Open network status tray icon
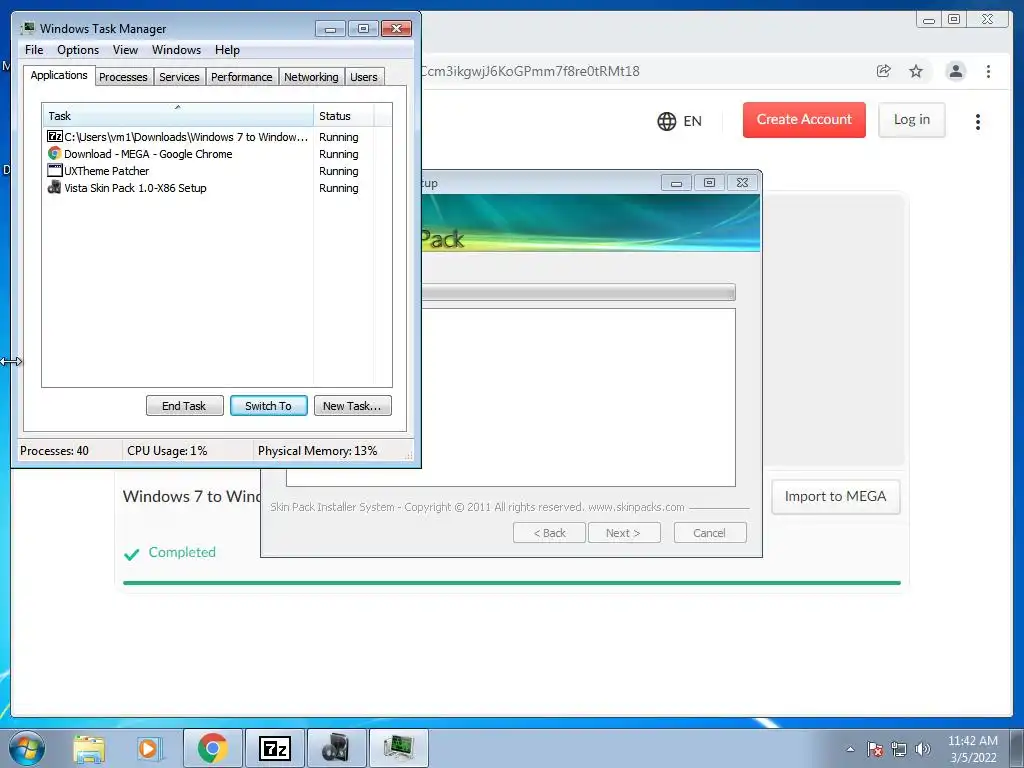The height and width of the screenshot is (768, 1024). pyautogui.click(x=899, y=749)
